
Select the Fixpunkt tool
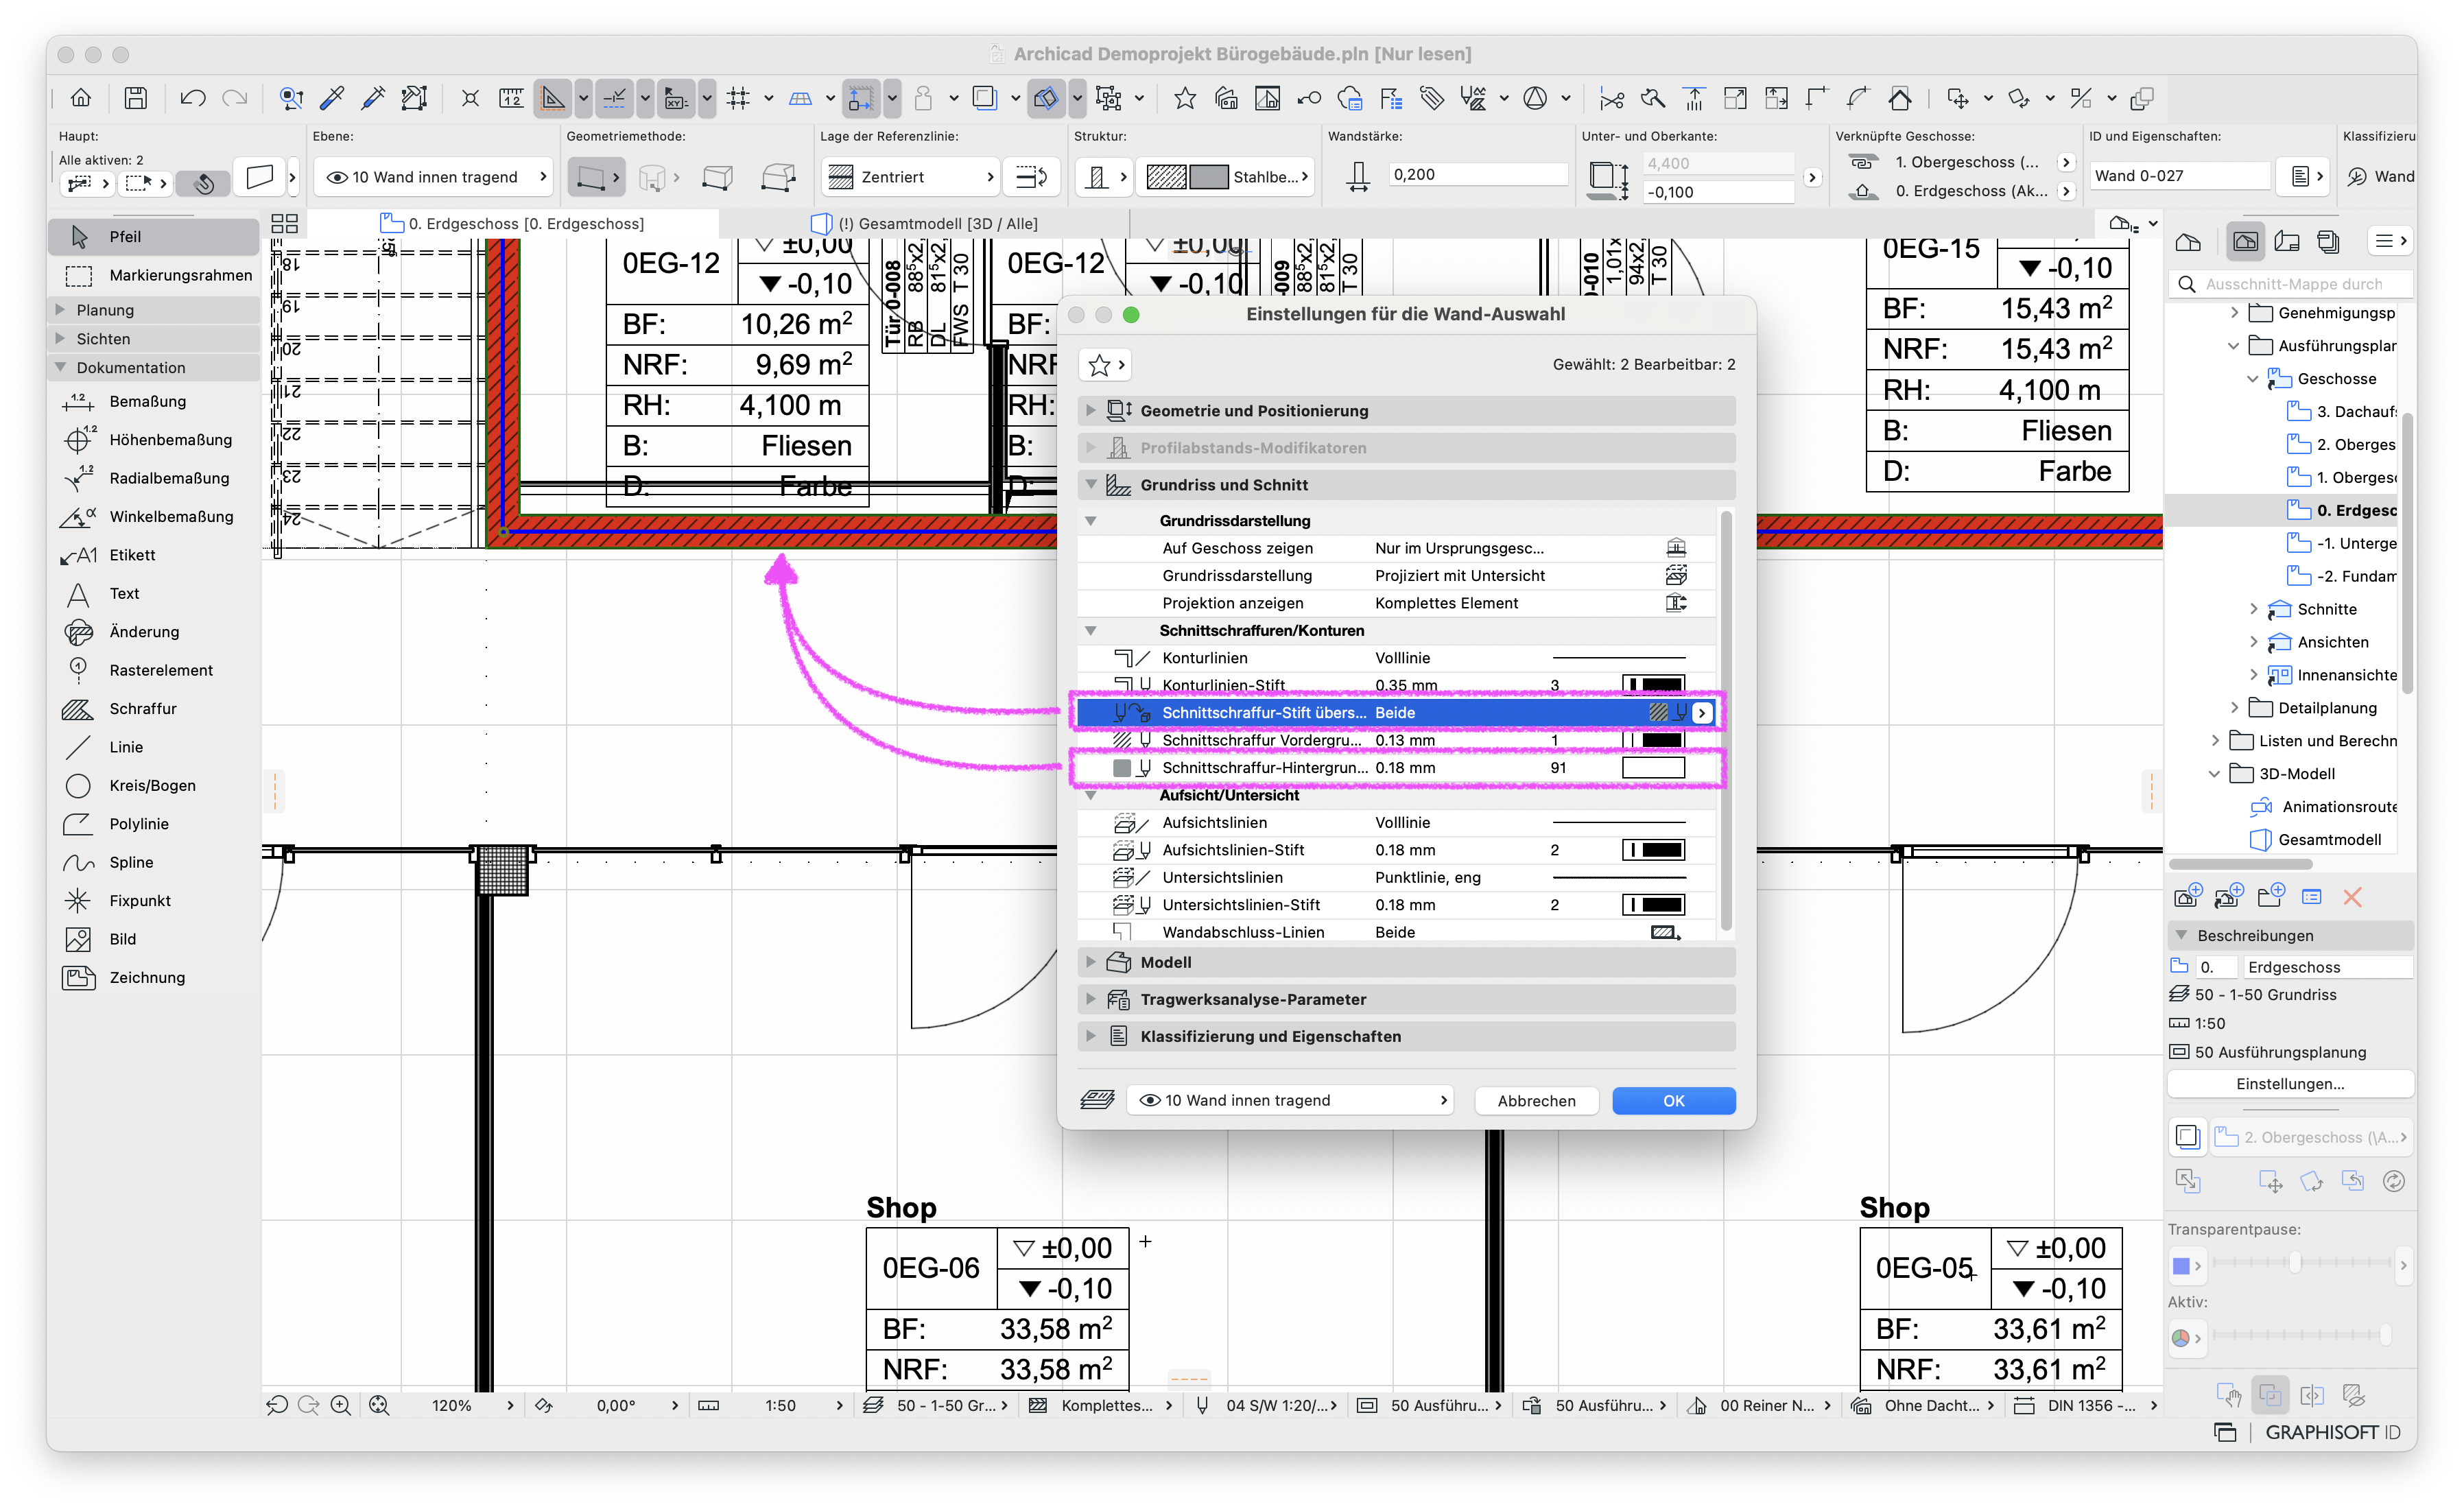[155, 901]
